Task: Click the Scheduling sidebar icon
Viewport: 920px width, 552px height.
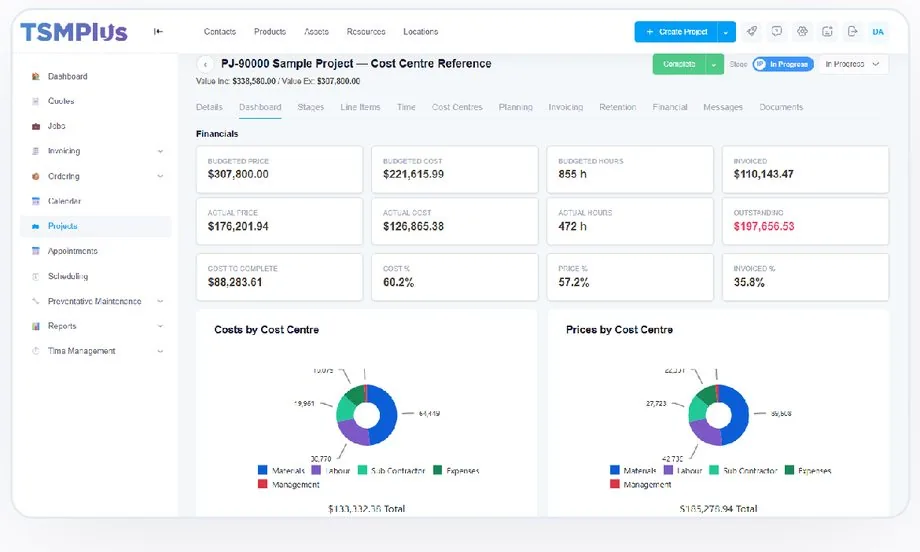Action: (x=36, y=276)
